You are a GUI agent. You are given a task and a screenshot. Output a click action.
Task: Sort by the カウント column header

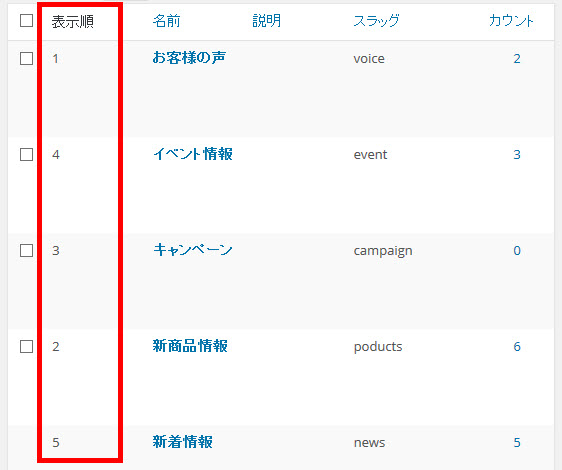511,21
